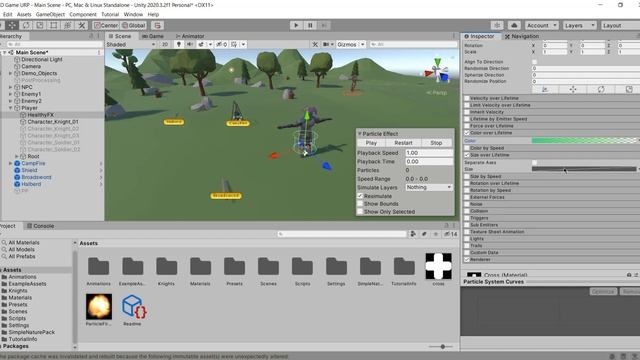Select the Readme asset icon
Image resolution: width=640 pixels, height=360 pixels.
coord(133,307)
